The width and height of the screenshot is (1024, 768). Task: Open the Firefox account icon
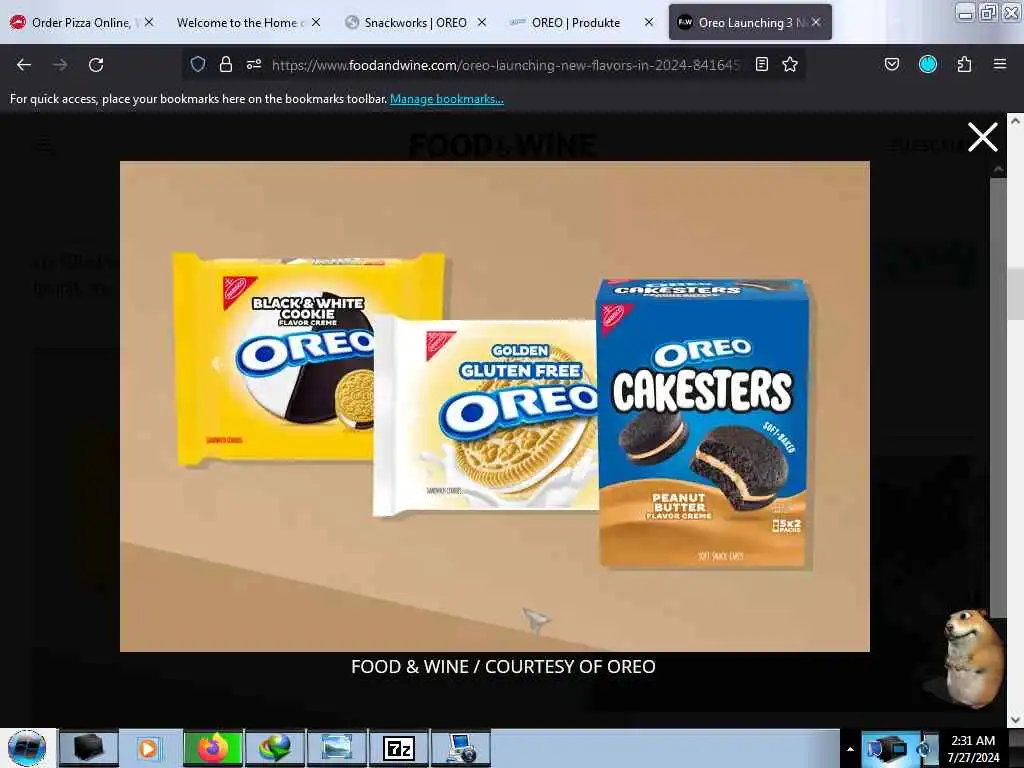point(927,64)
